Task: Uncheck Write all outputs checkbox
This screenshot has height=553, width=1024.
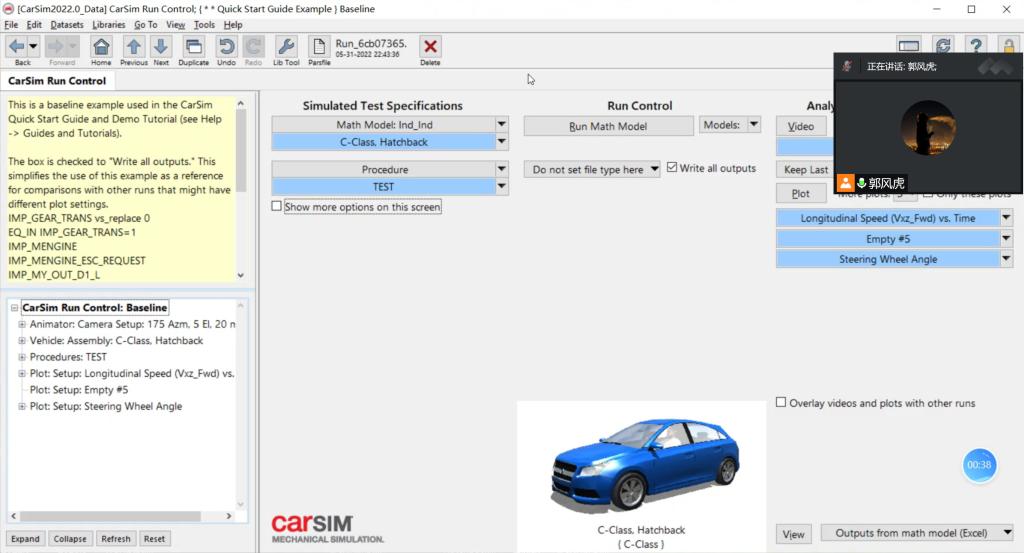Action: tap(672, 168)
